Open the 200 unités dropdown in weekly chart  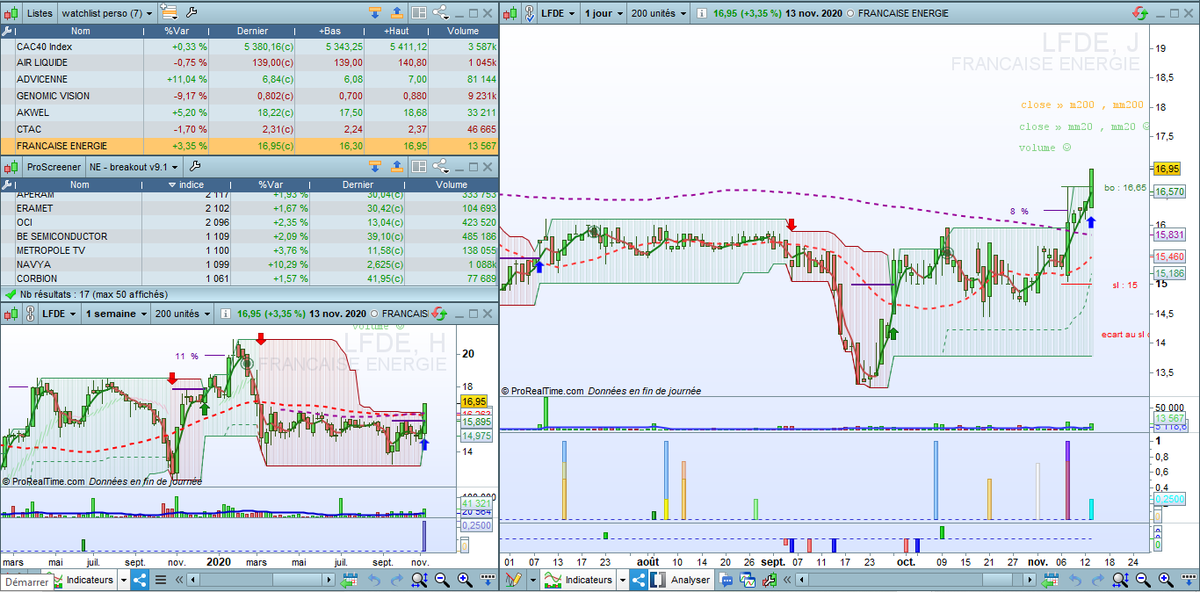pos(182,313)
